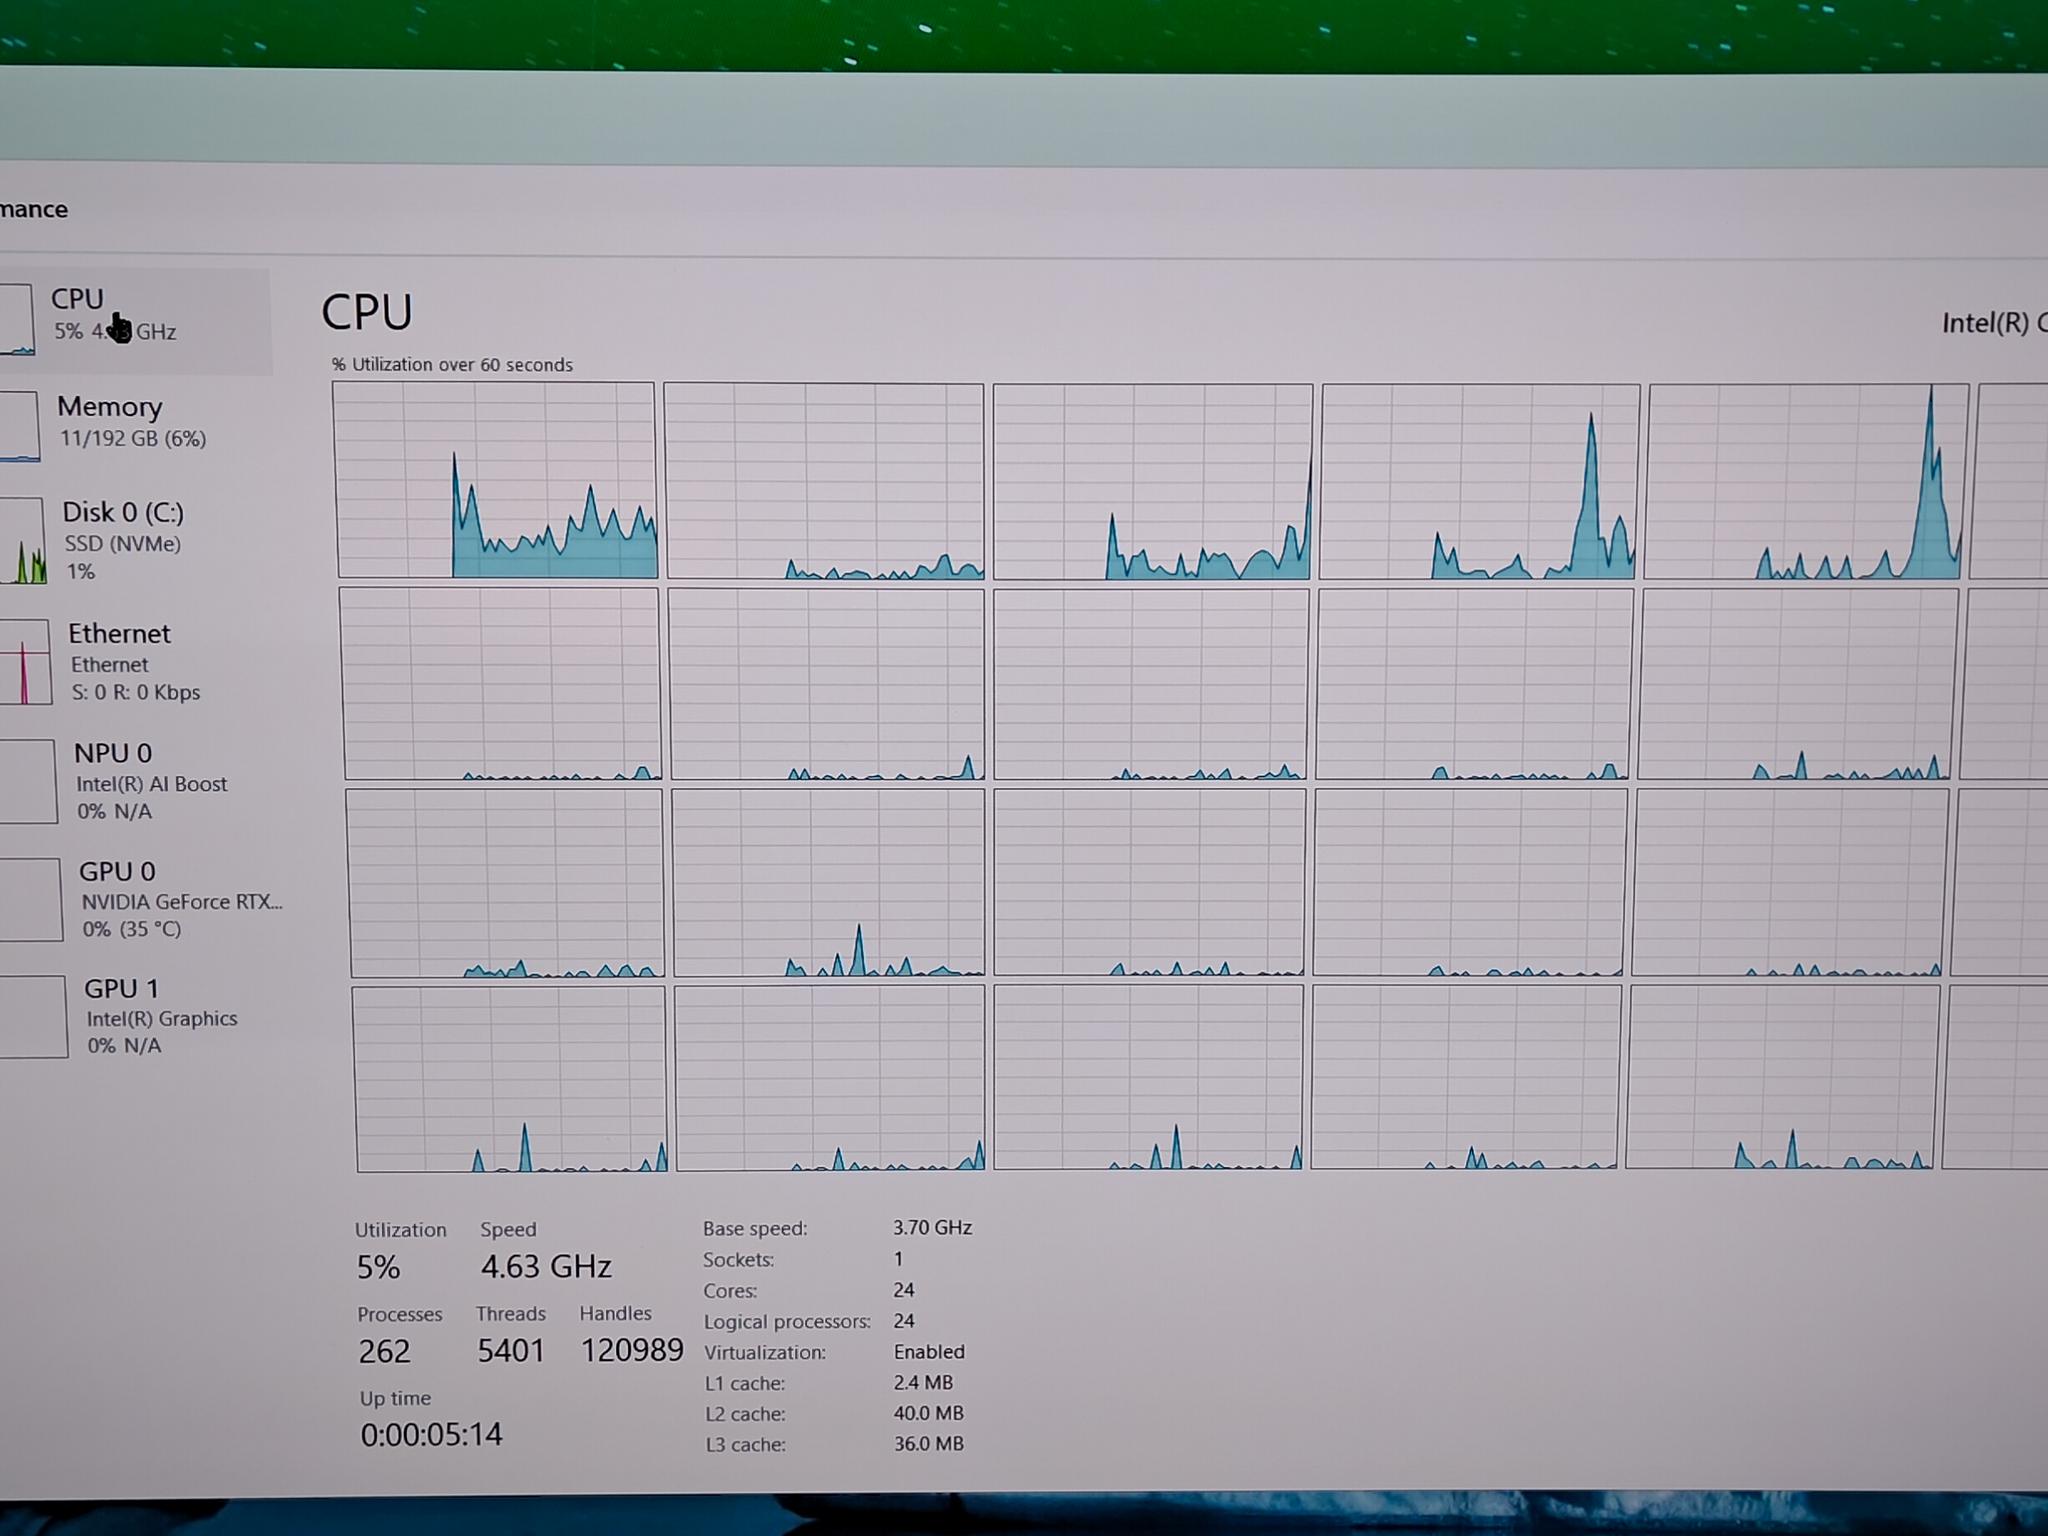Click the '% Utilization over 60 seconds' label
Screen dimensions: 2048x1536
[452, 364]
